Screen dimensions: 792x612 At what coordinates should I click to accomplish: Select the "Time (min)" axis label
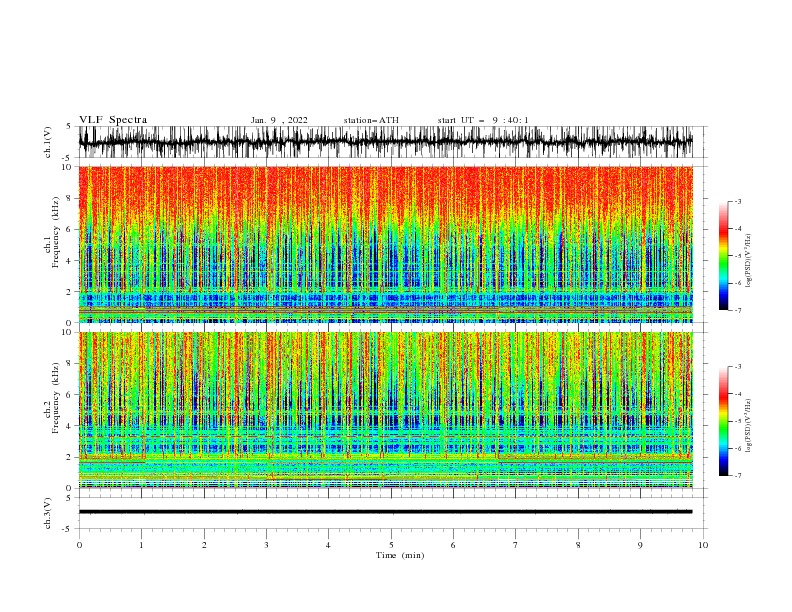click(400, 555)
